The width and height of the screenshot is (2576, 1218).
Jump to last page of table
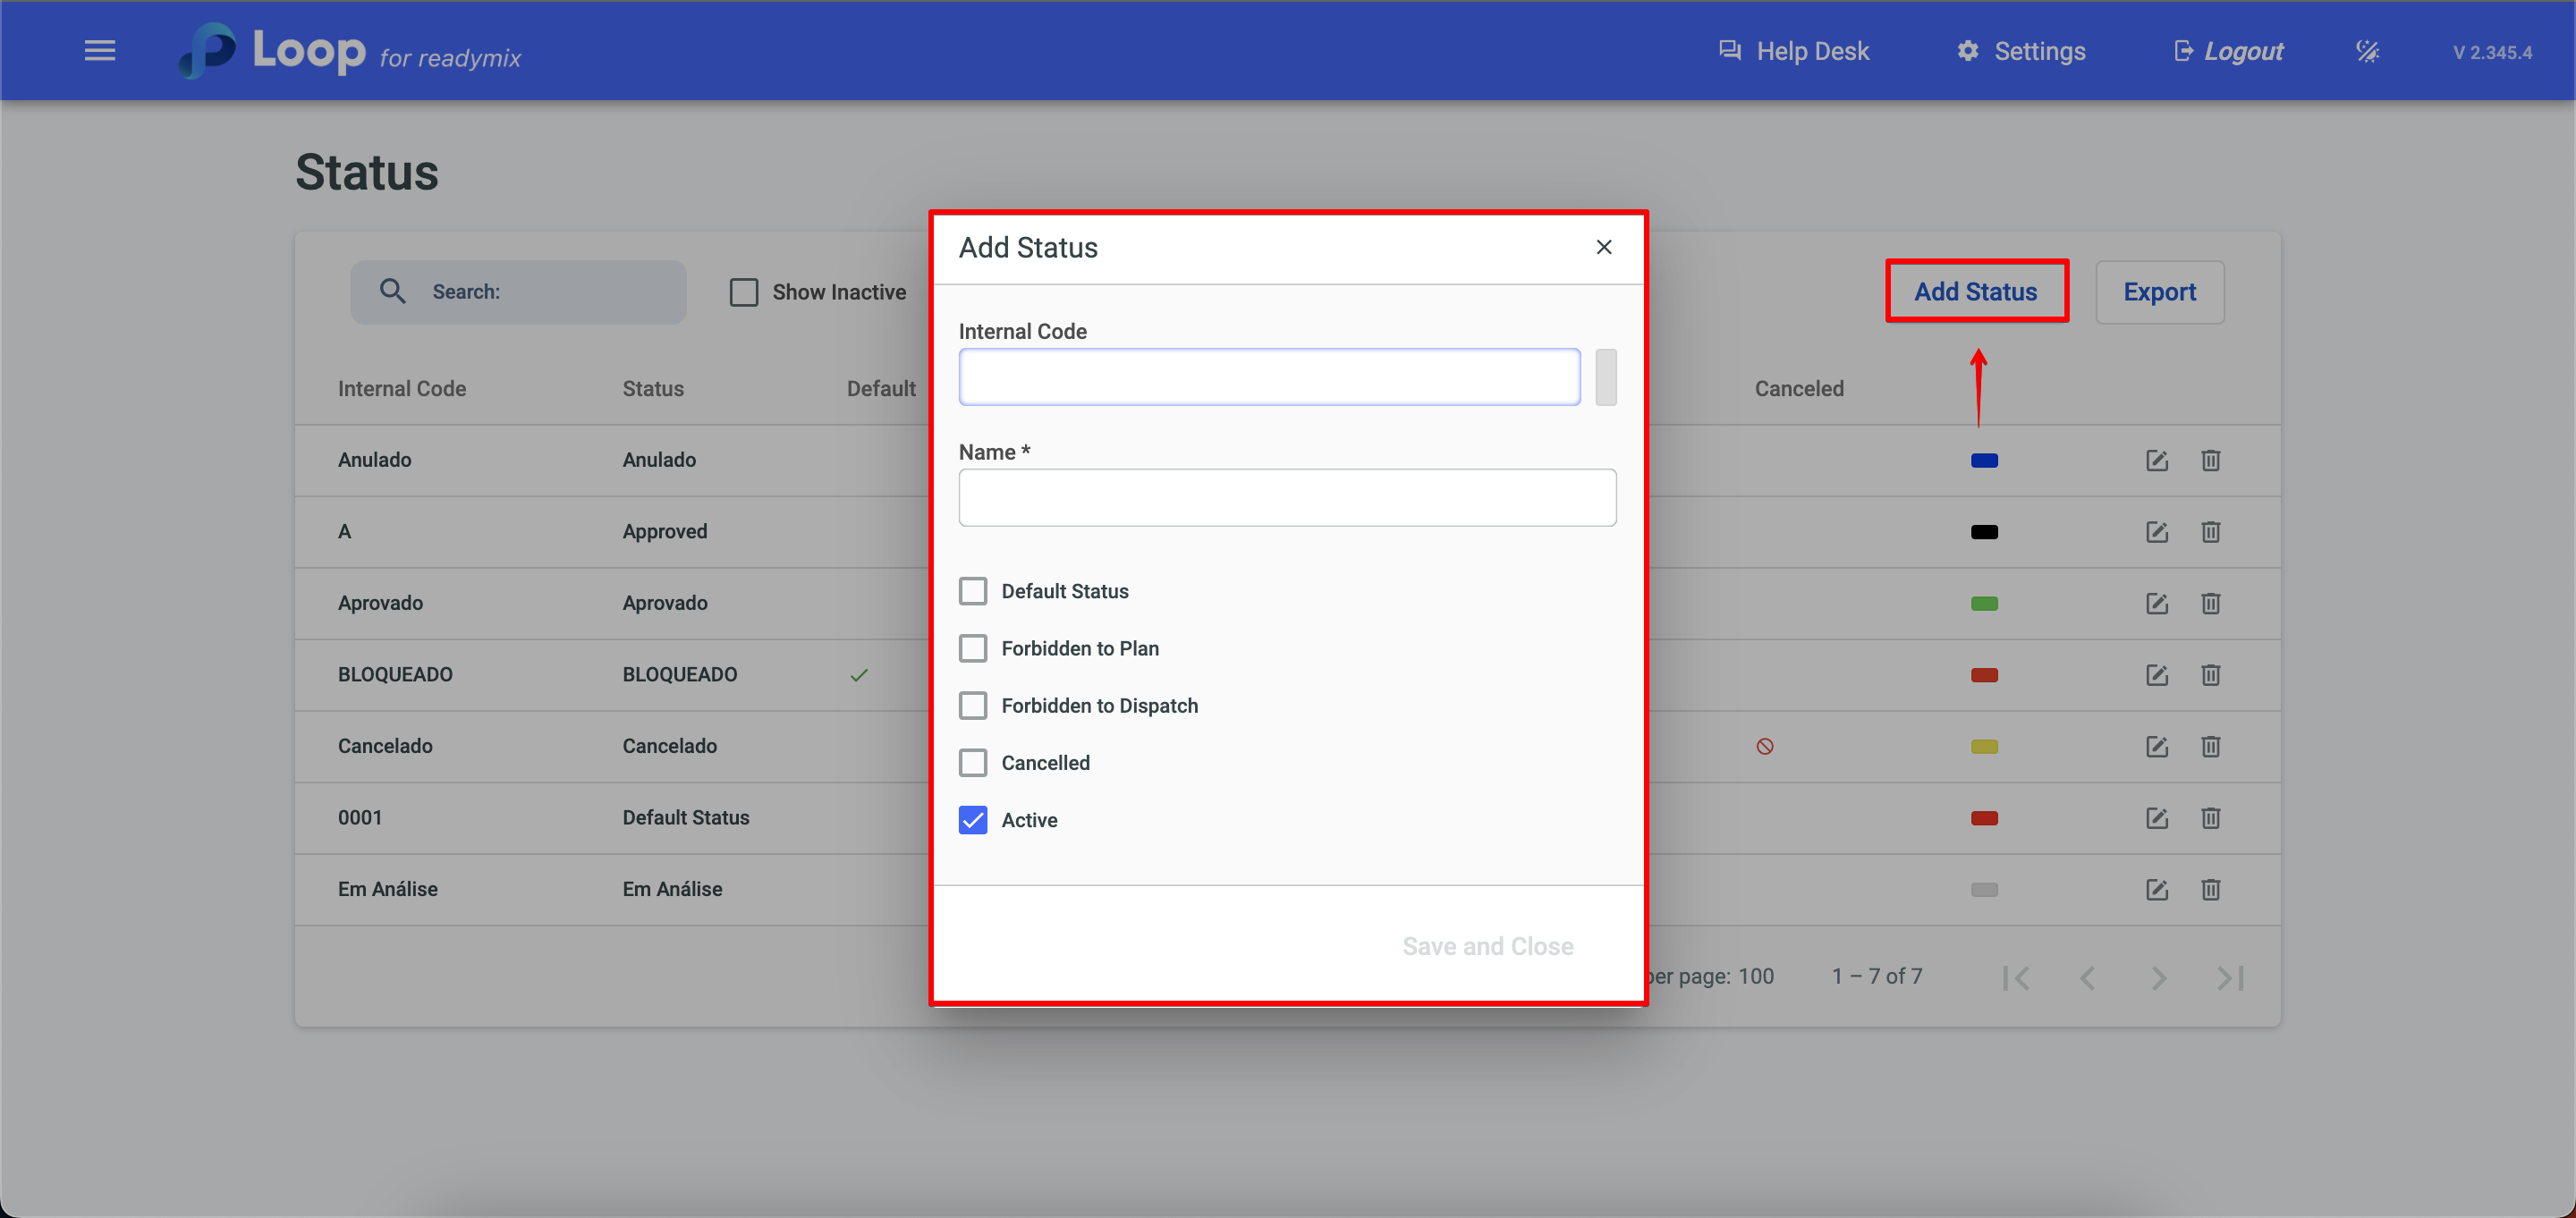click(2230, 977)
